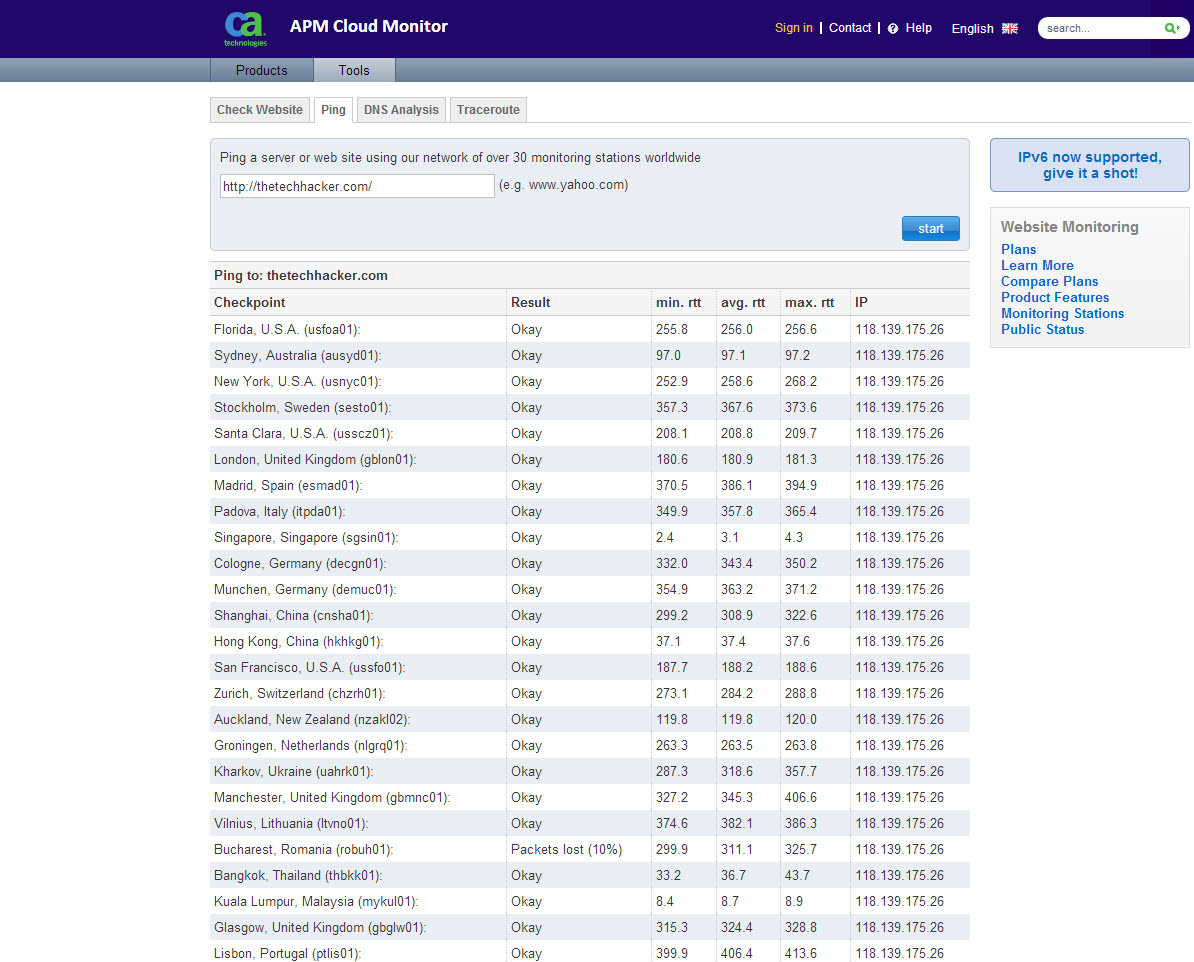
Task: Click the CA Technologies logo
Action: [x=245, y=29]
